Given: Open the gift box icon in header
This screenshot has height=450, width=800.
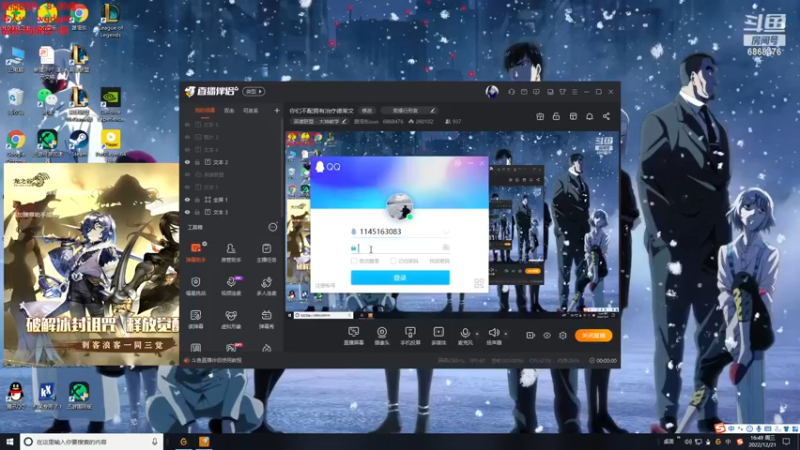Looking at the screenshot, I should (x=540, y=116).
